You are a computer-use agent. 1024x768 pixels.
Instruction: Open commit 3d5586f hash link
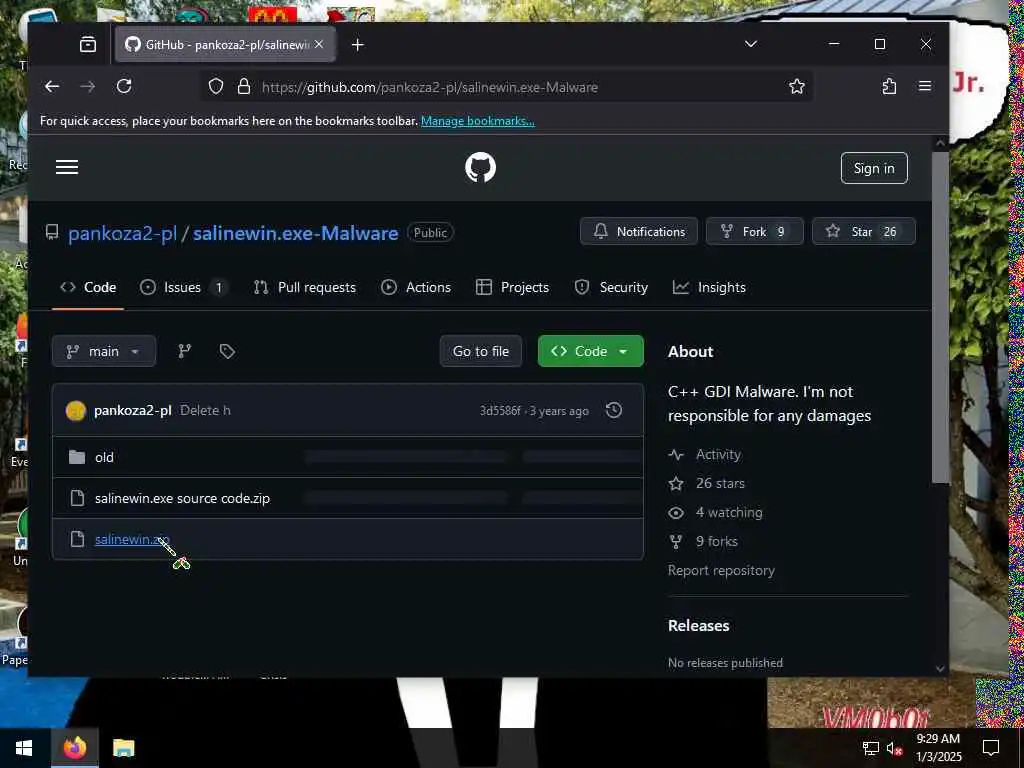click(x=500, y=411)
